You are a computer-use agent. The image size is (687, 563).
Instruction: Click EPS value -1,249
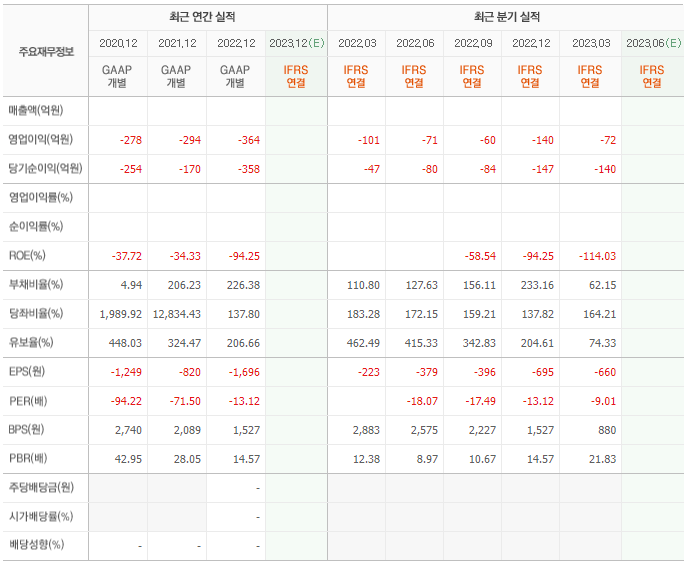[x=126, y=372]
